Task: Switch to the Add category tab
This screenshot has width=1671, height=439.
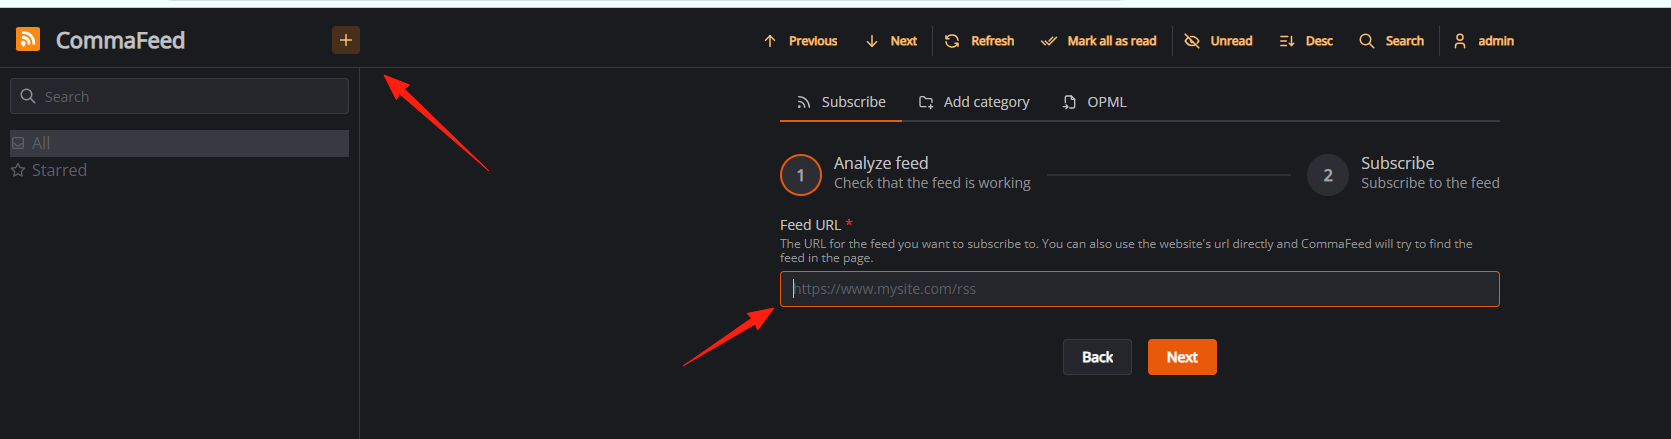Action: click(x=974, y=102)
